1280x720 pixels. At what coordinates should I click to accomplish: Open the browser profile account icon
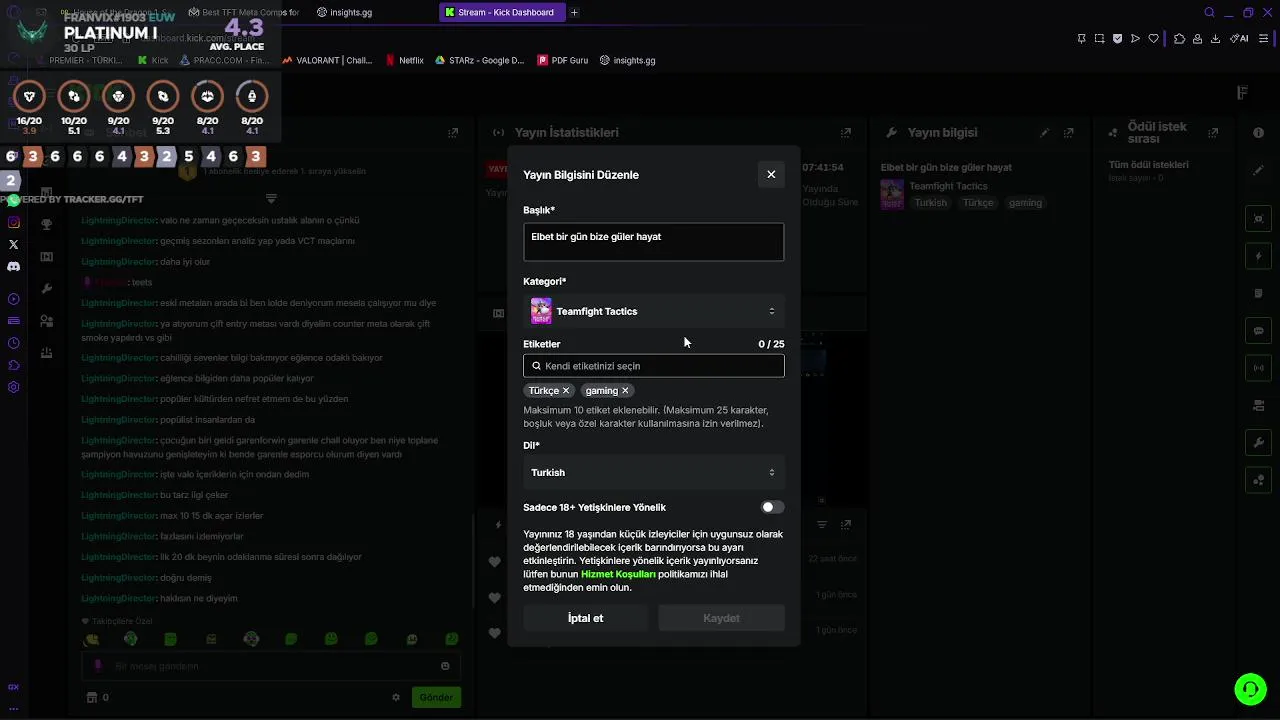click(1197, 39)
